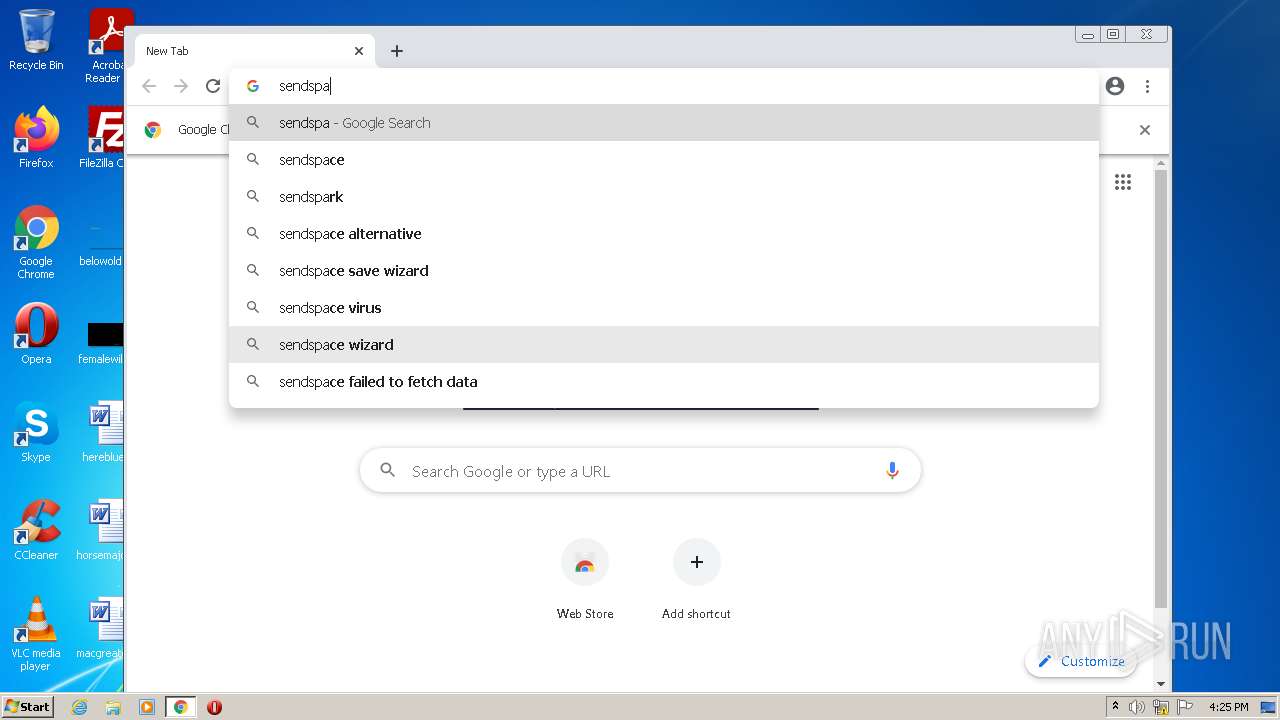
Task: Start voice search with microphone icon
Action: pos(892,471)
